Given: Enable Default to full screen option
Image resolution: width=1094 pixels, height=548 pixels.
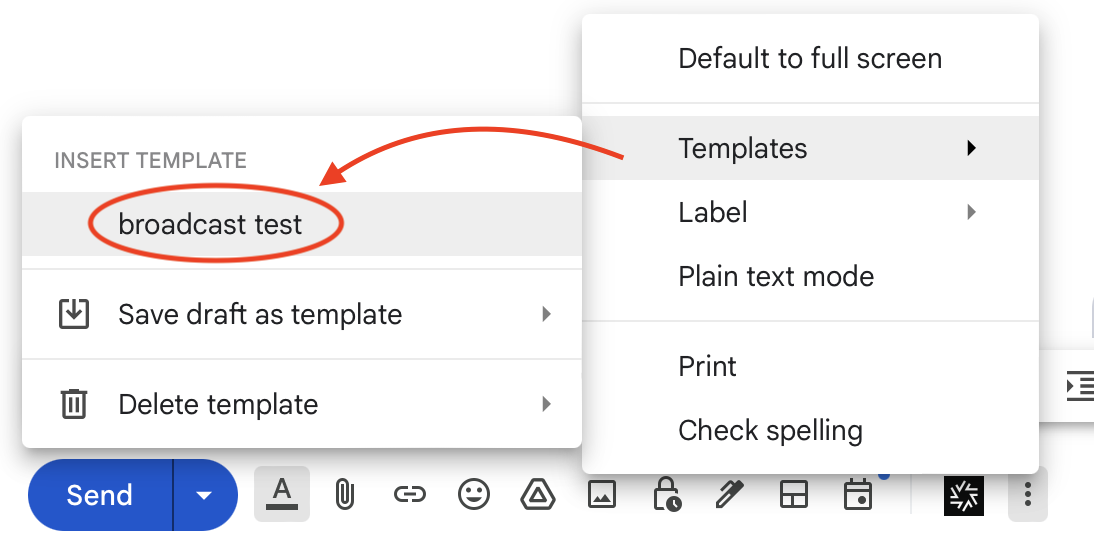Looking at the screenshot, I should (x=810, y=58).
